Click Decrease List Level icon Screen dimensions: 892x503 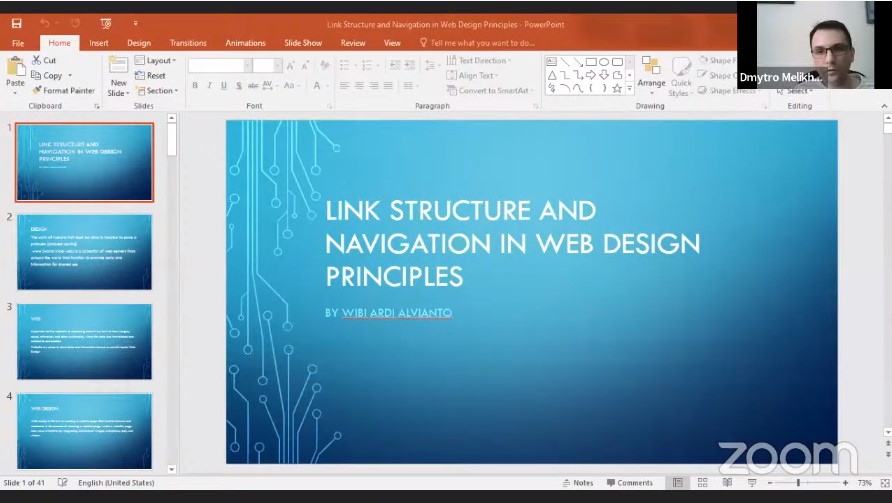coord(395,65)
